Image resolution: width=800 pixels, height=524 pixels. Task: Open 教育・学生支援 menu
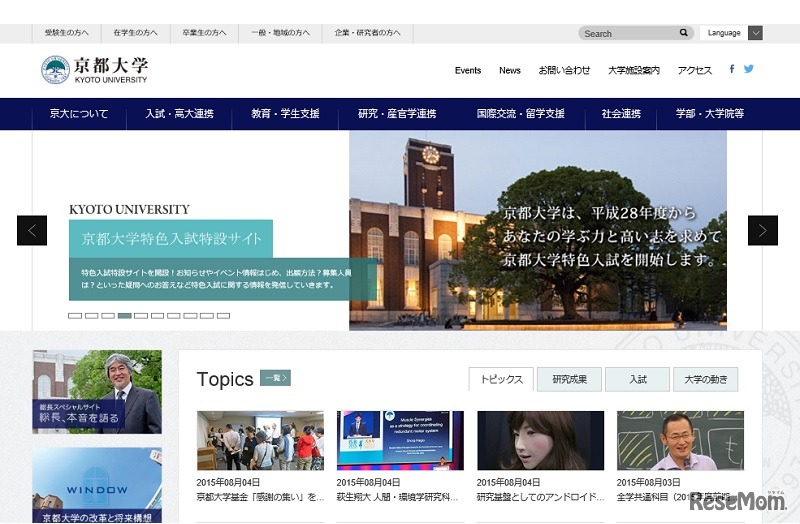coord(285,114)
